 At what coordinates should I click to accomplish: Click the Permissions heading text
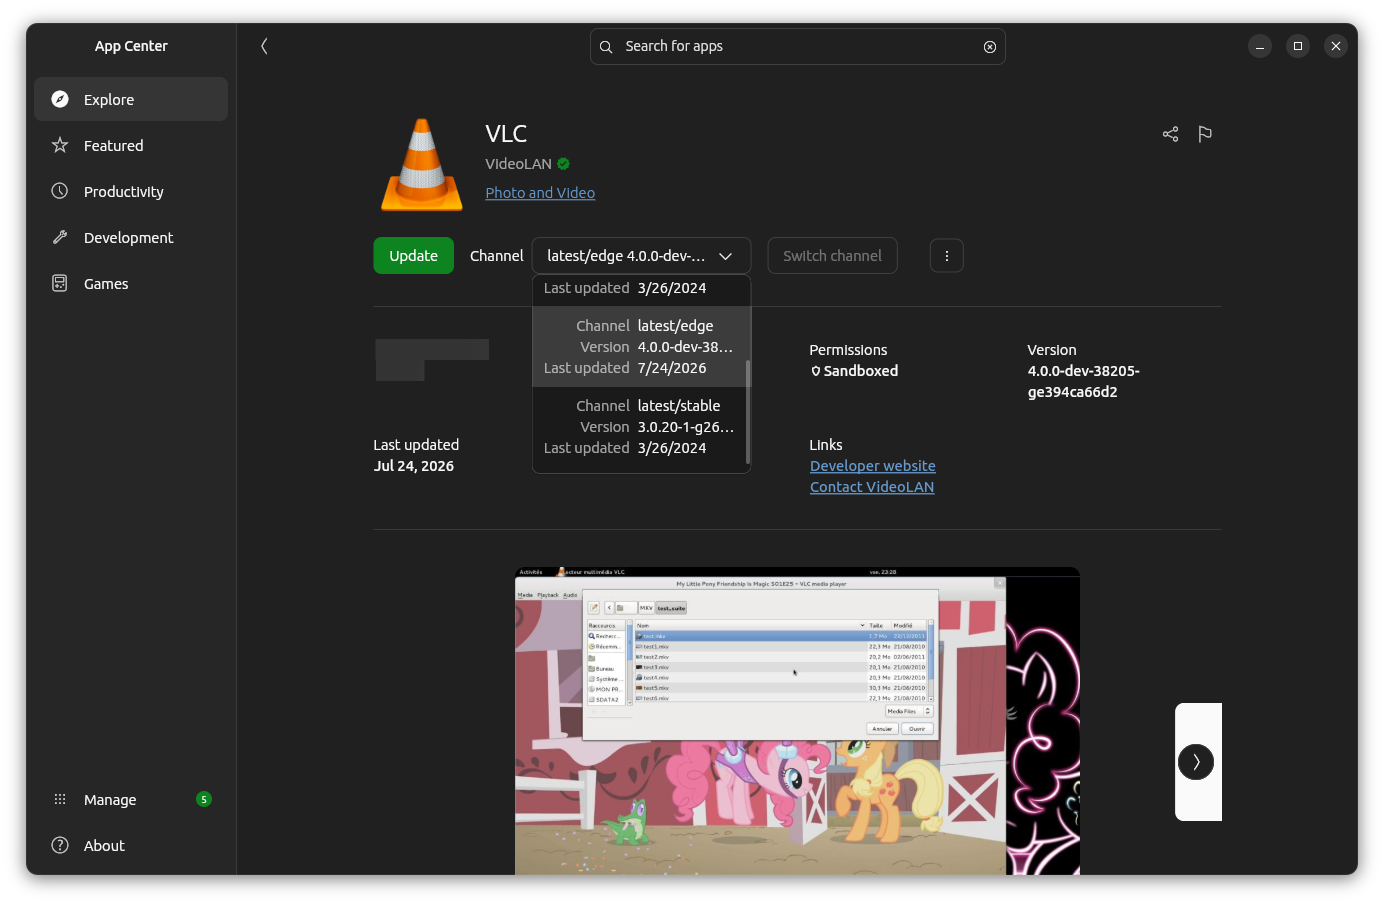click(x=848, y=350)
